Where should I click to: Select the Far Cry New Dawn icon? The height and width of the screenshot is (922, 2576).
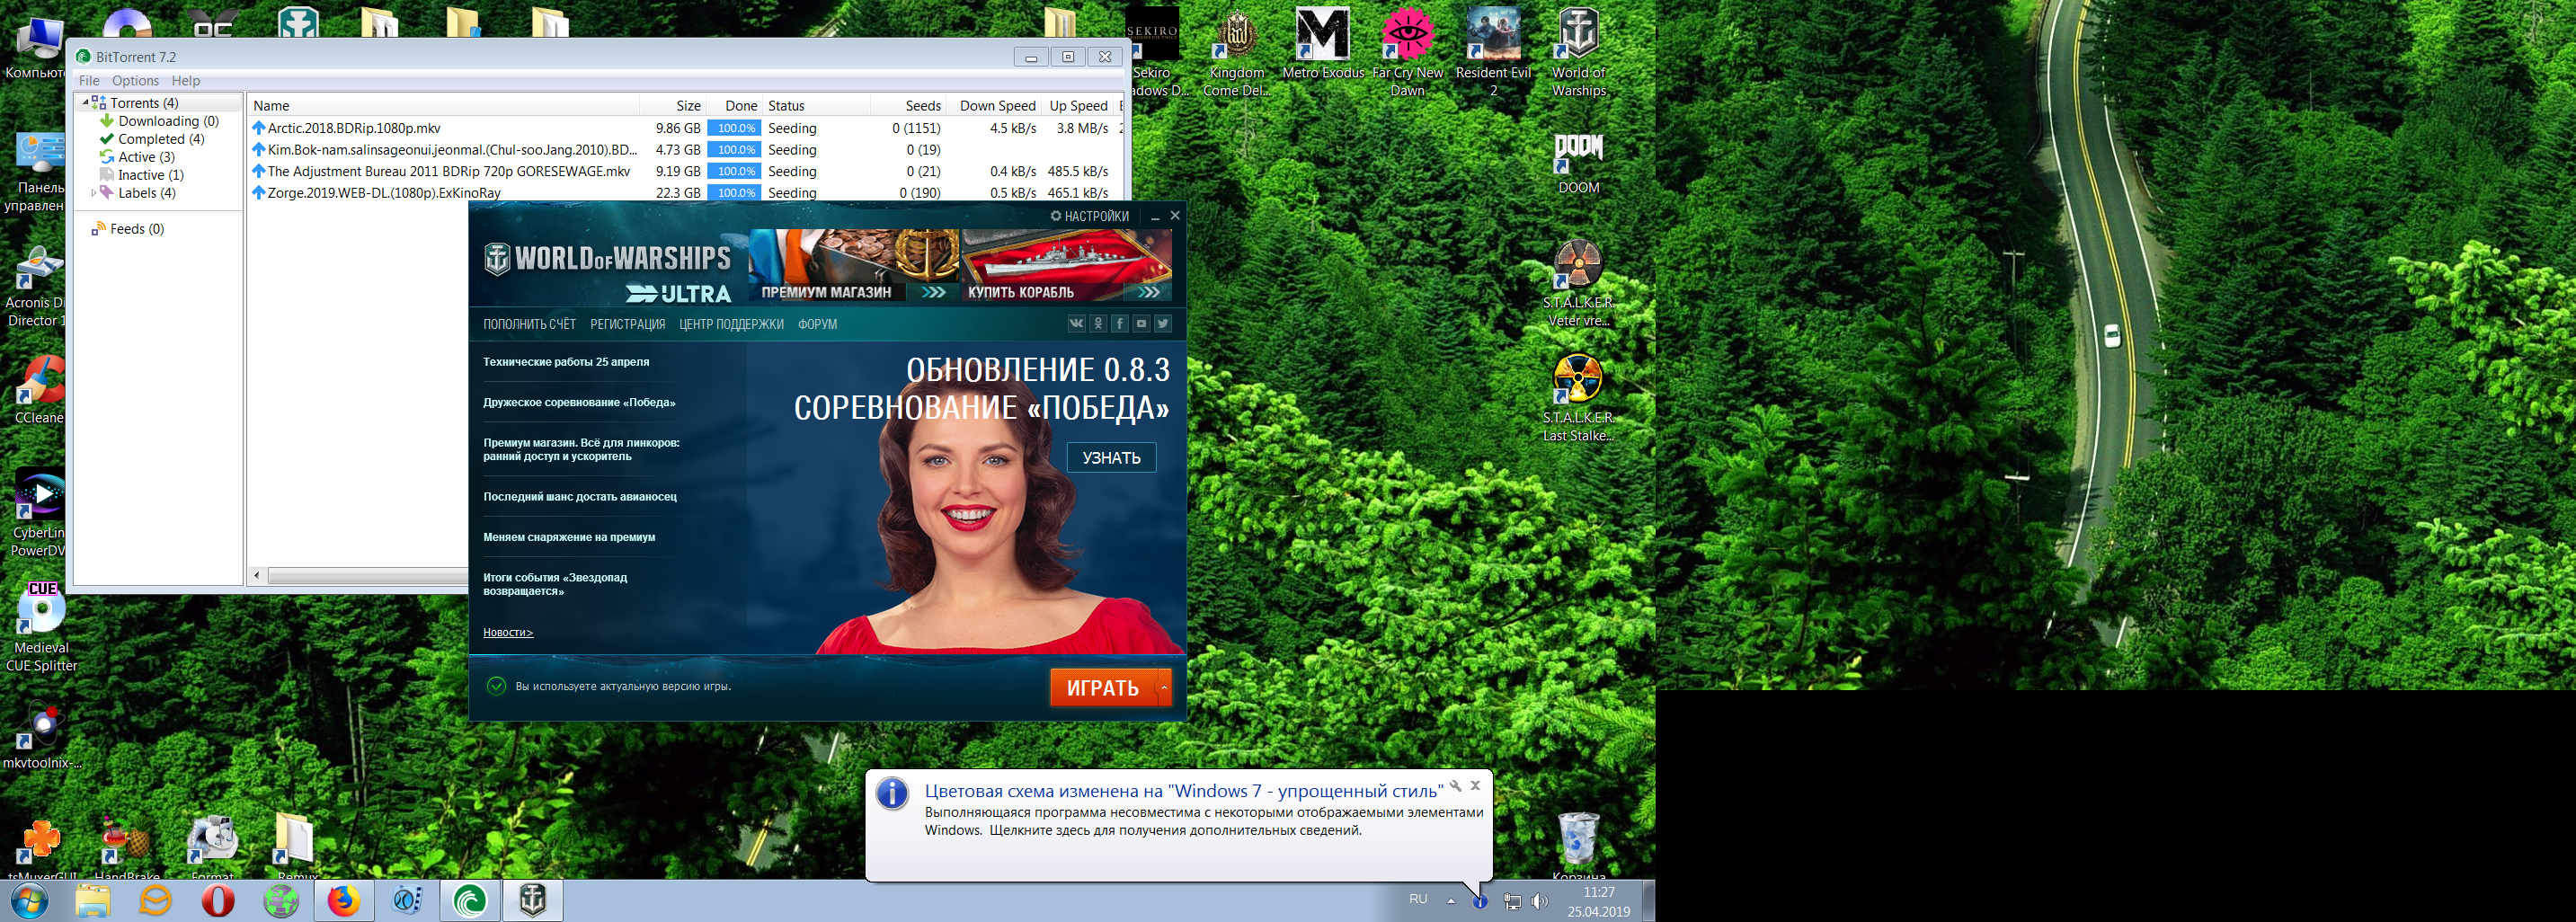[x=1407, y=52]
